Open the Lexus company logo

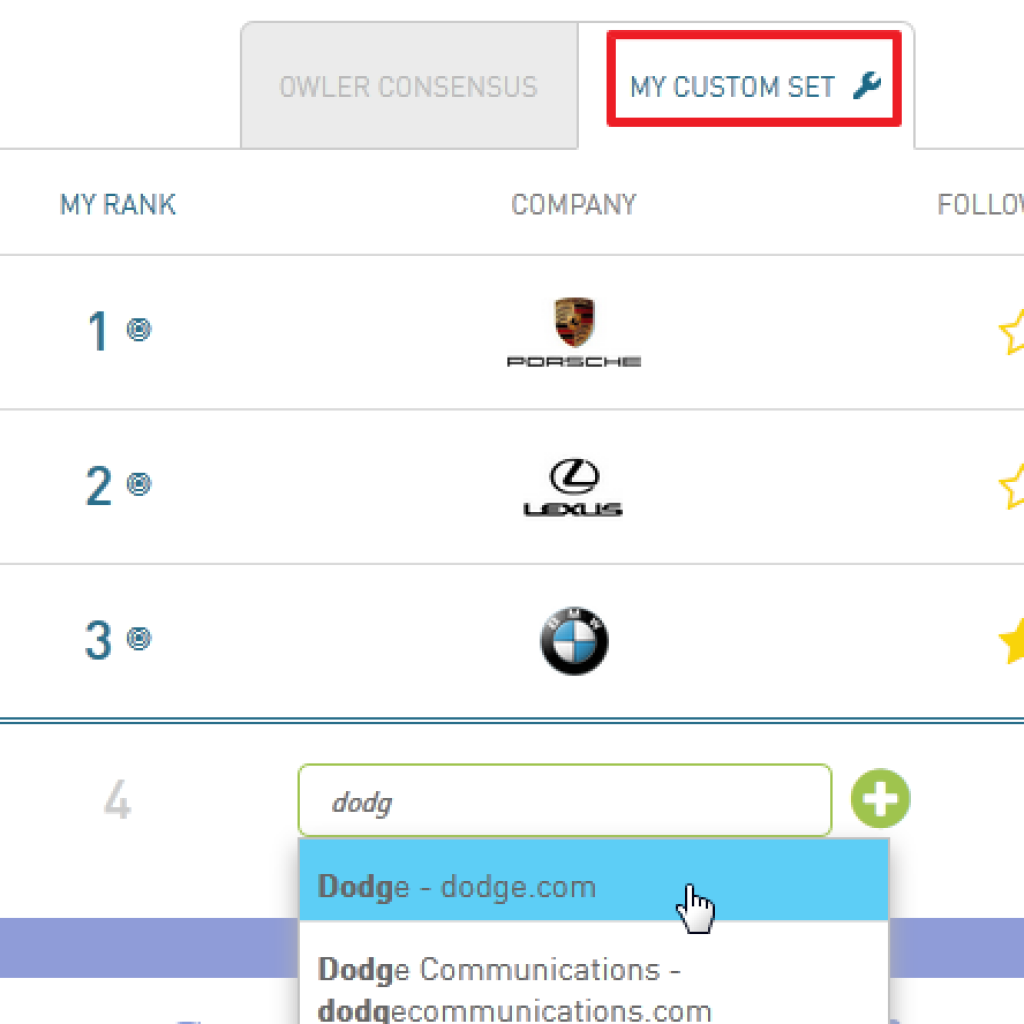click(x=574, y=487)
